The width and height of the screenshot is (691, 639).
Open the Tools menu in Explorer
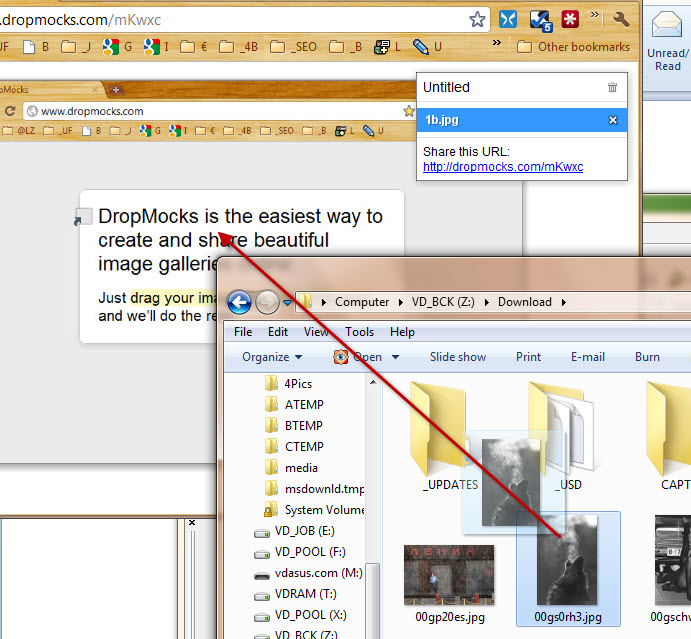pos(359,332)
